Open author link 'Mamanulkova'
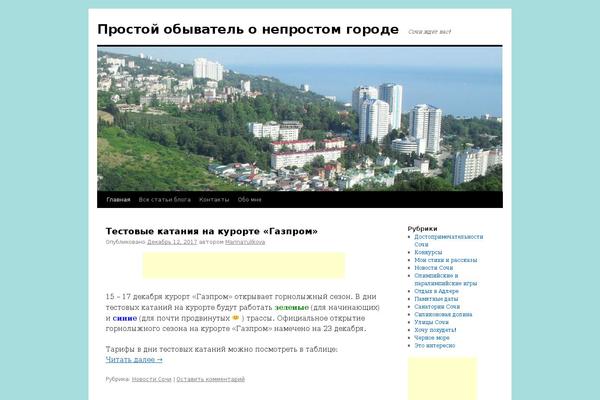The height and width of the screenshot is (400, 600). [245, 242]
